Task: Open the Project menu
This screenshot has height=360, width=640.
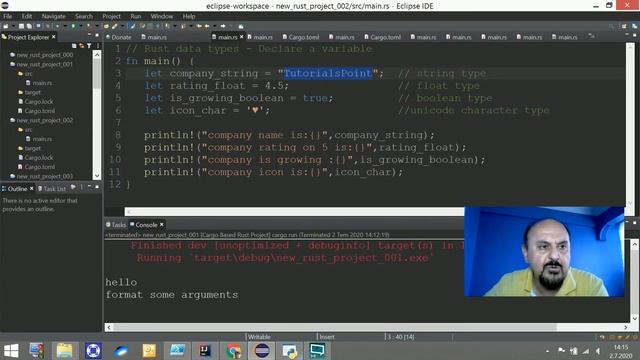Action: tap(111, 16)
